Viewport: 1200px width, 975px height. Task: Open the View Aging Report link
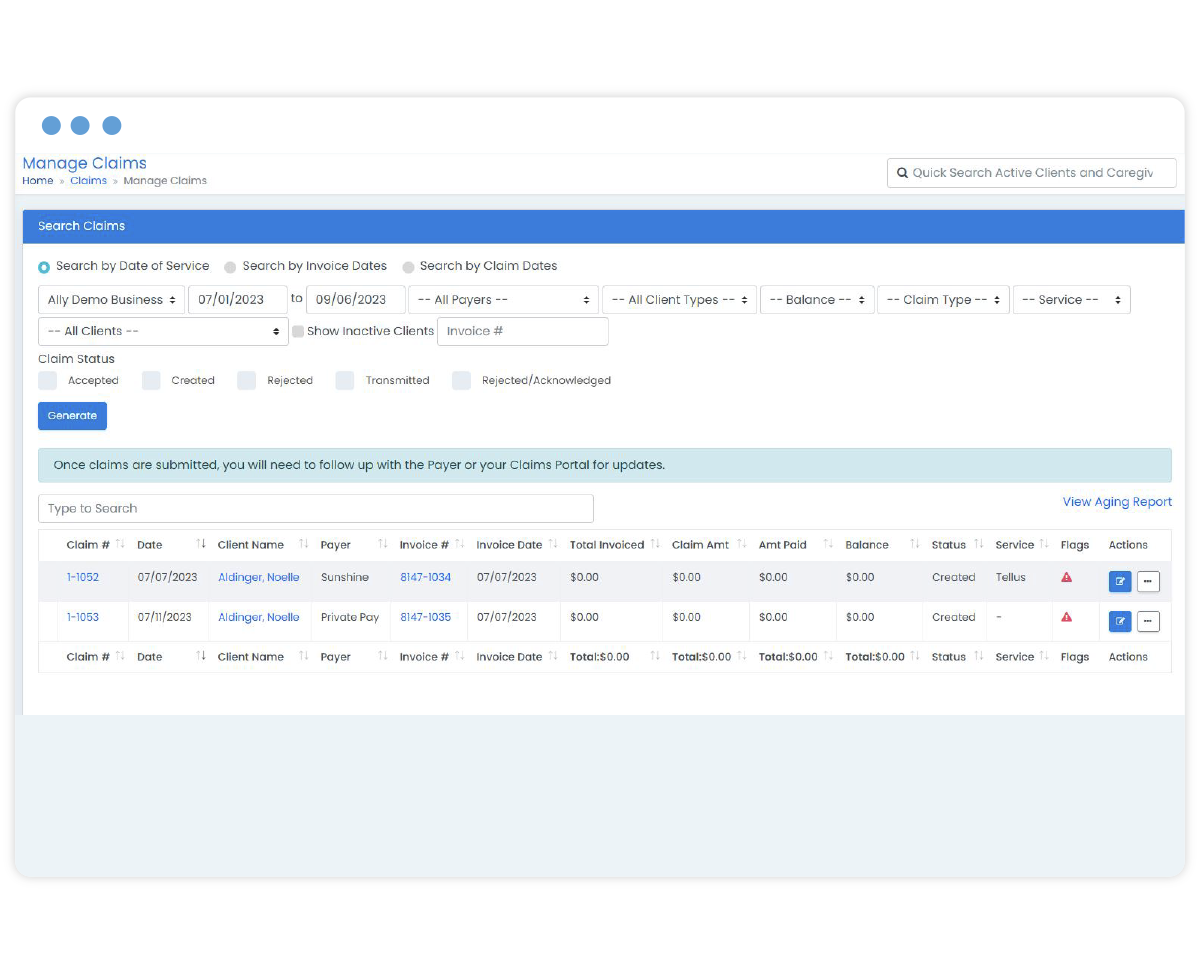[1117, 502]
